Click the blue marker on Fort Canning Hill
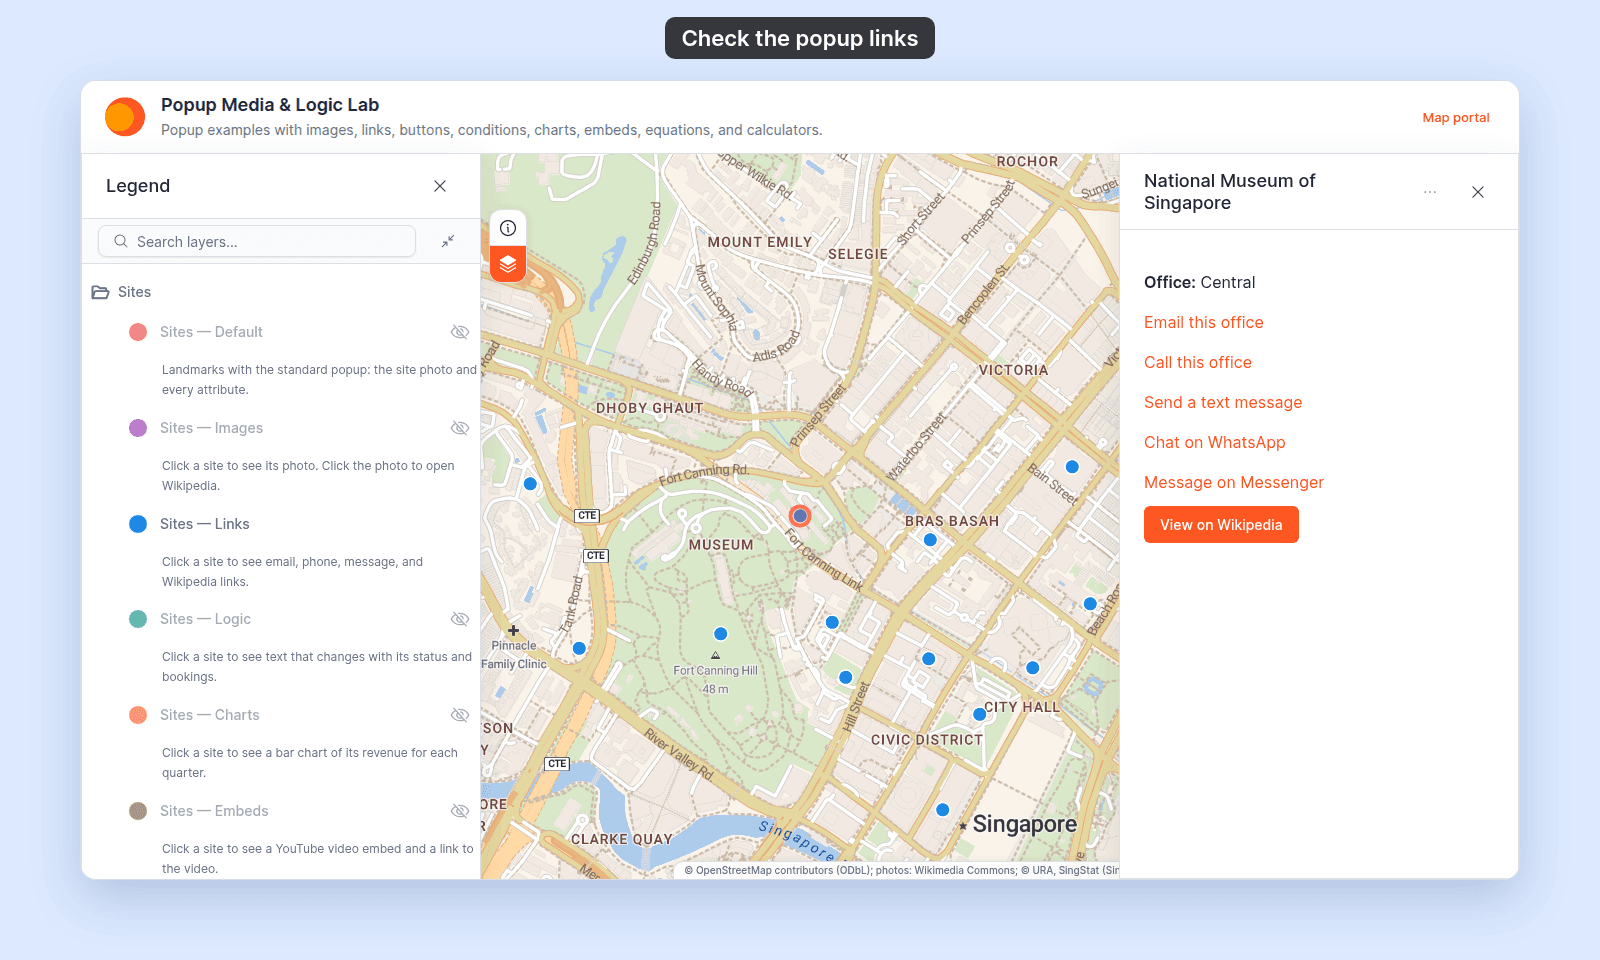This screenshot has height=960, width=1600. click(720, 634)
